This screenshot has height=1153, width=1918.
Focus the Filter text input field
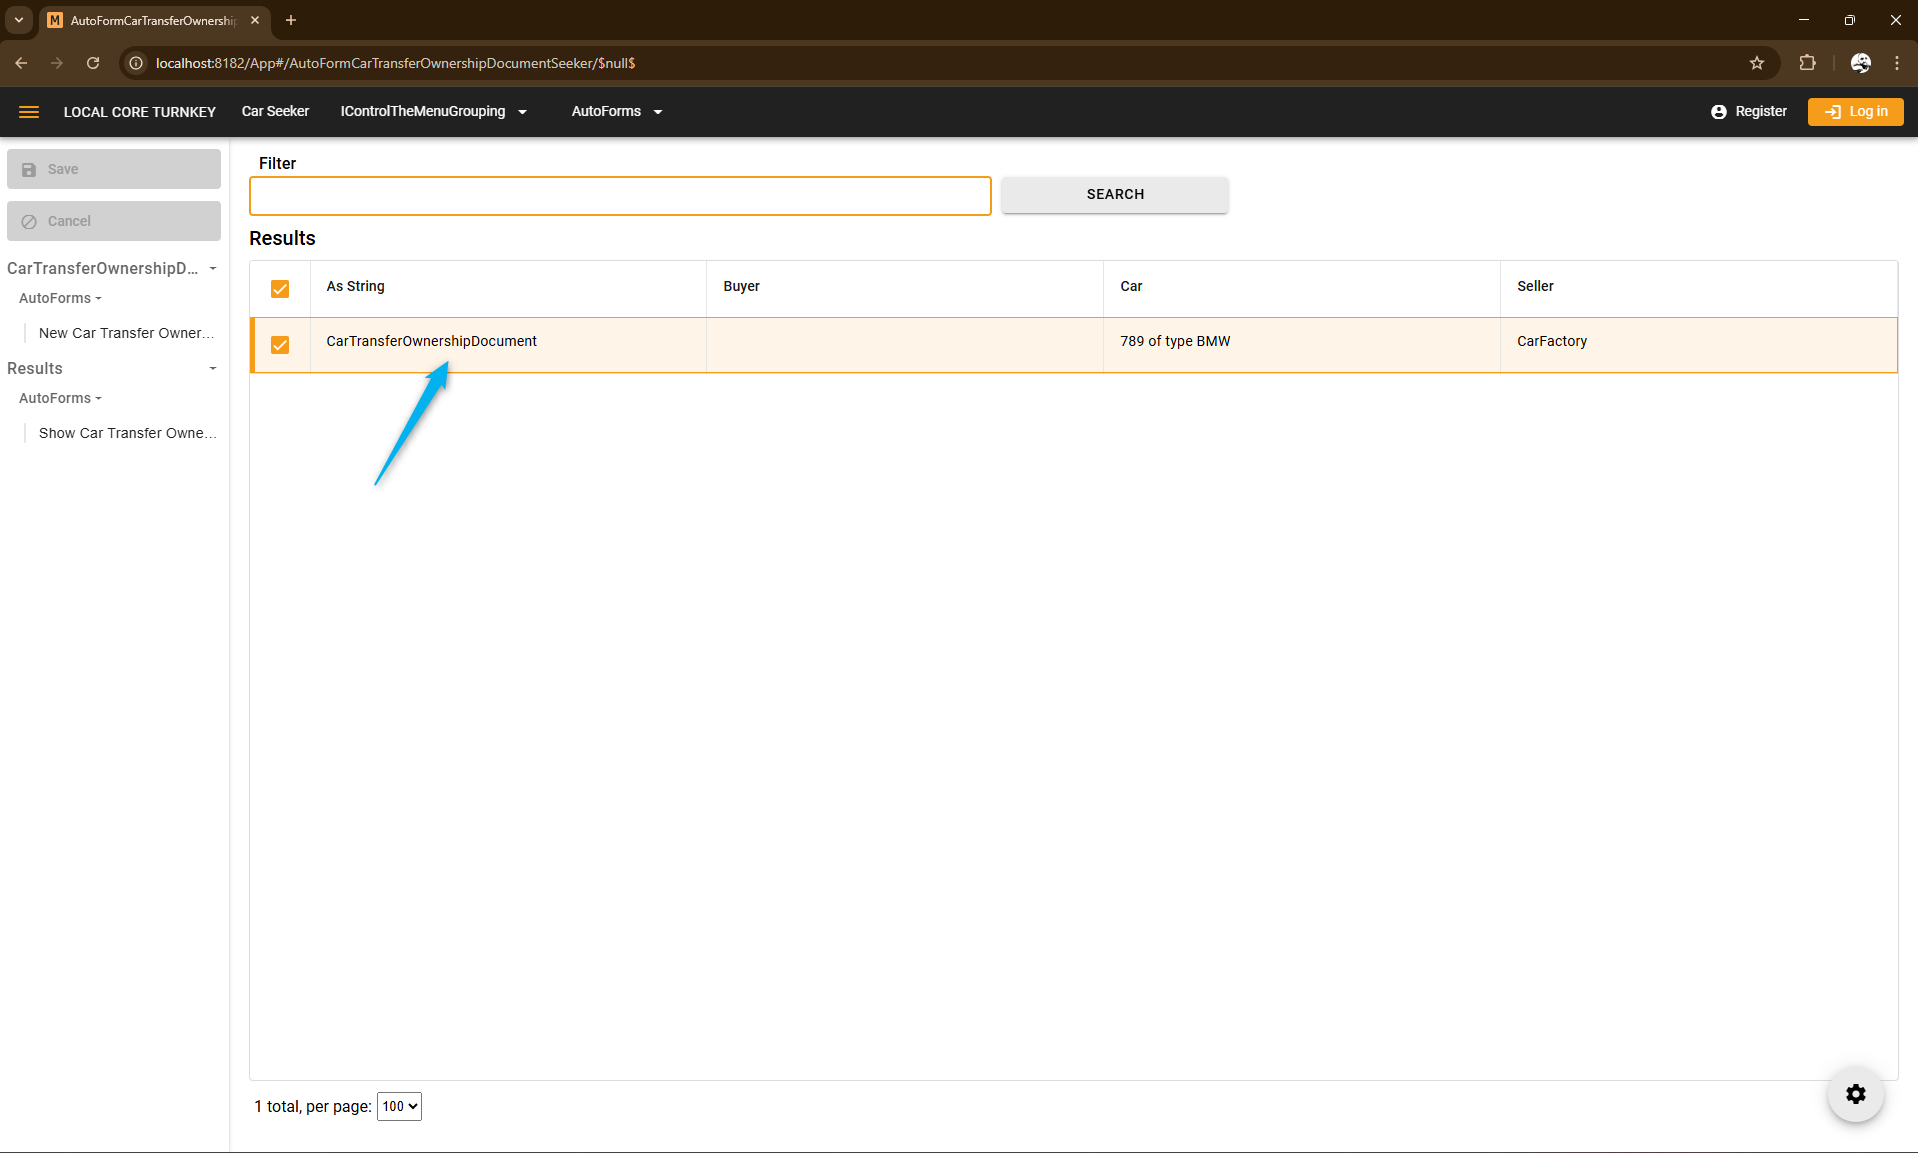coord(620,196)
